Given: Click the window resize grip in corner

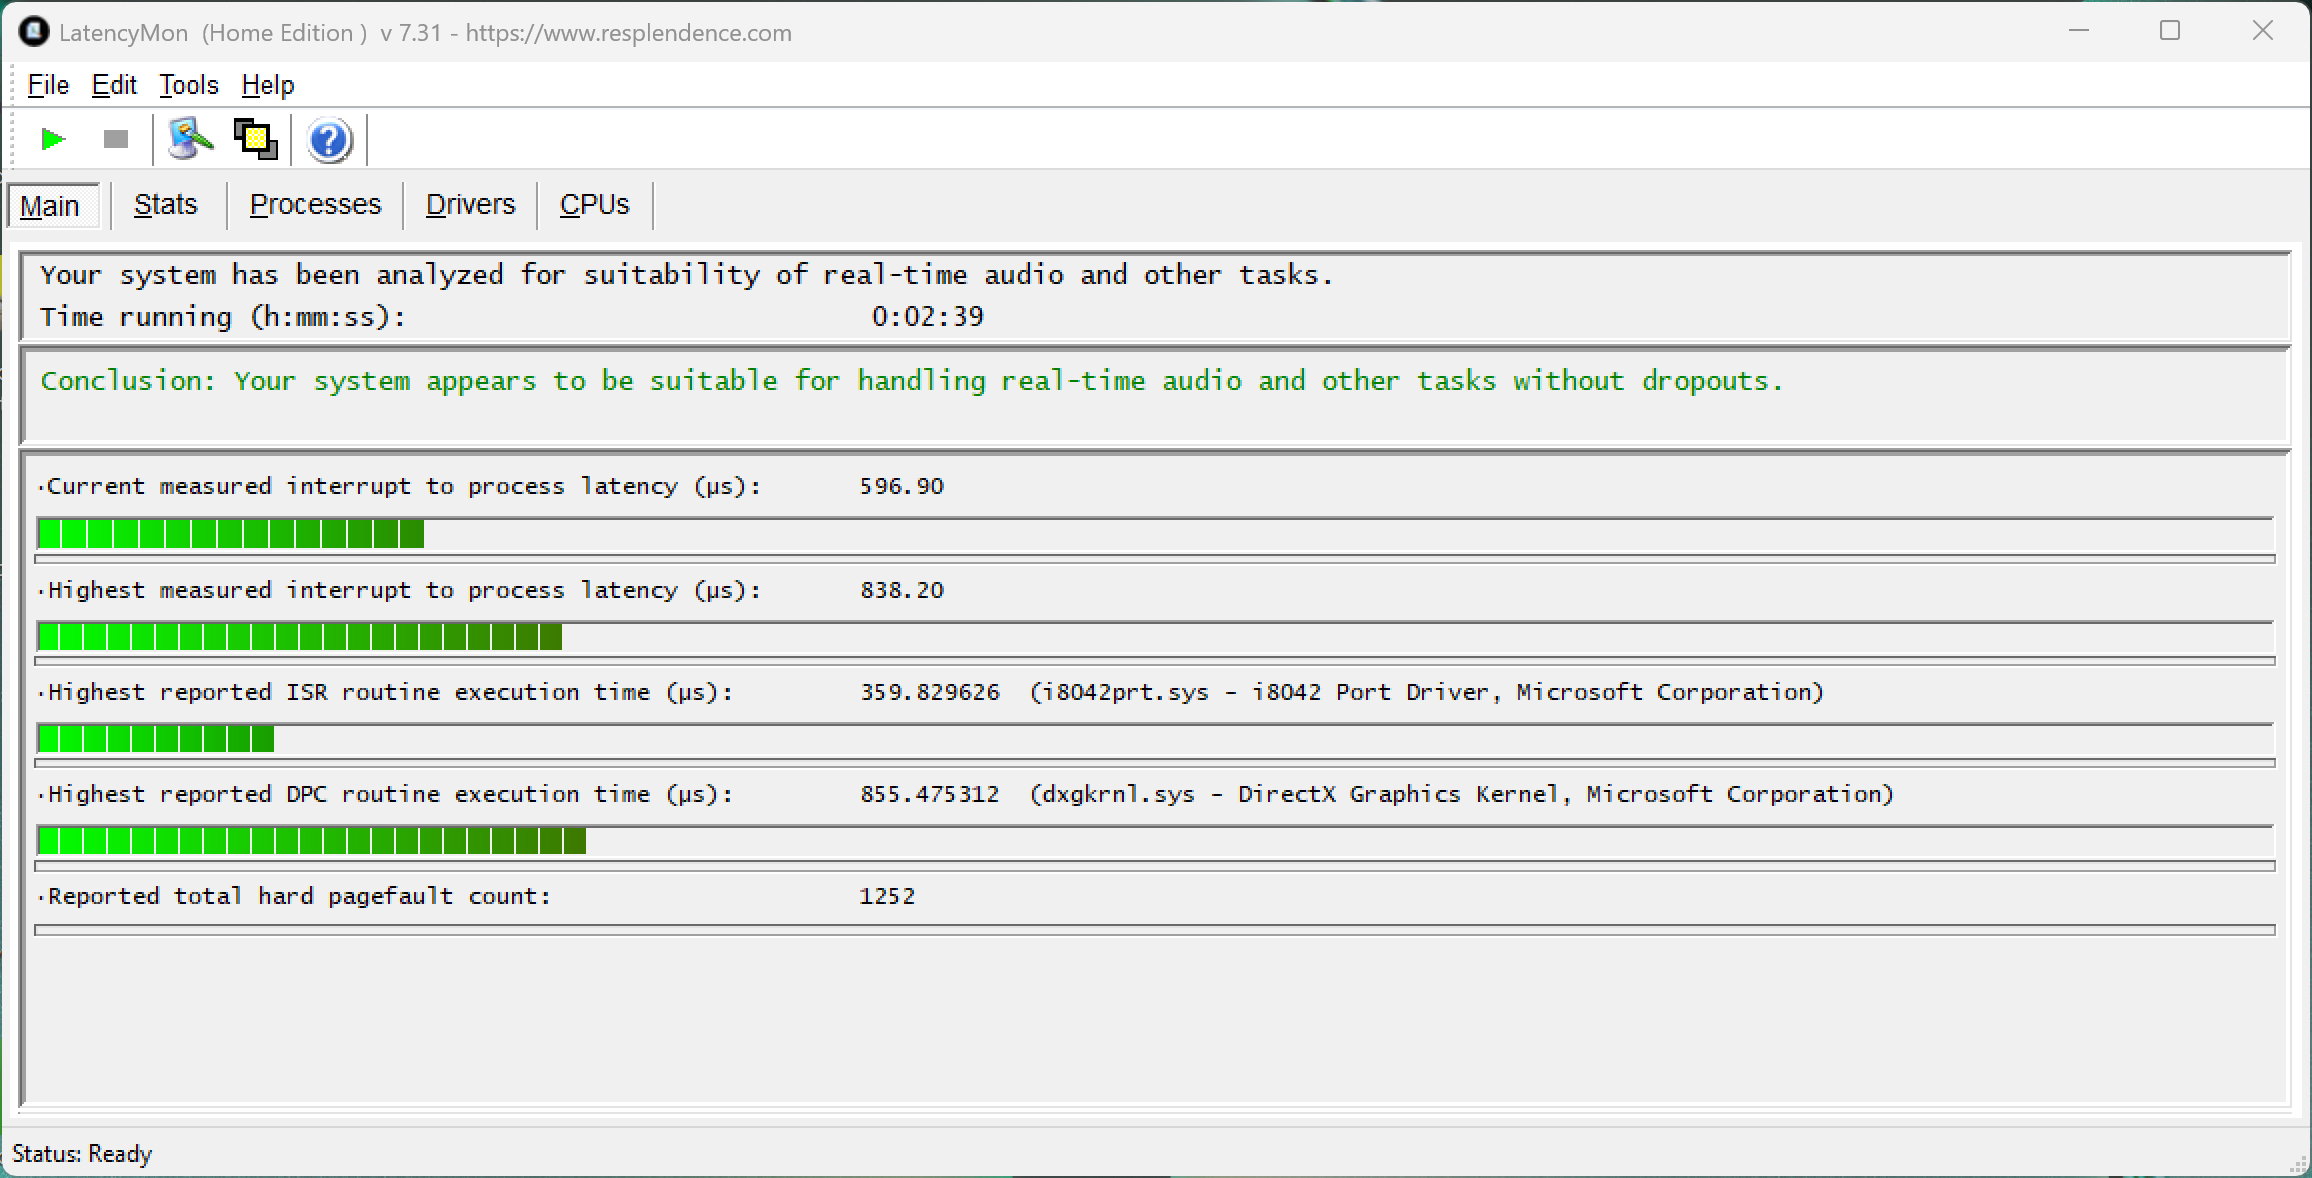Looking at the screenshot, I should tap(2298, 1165).
